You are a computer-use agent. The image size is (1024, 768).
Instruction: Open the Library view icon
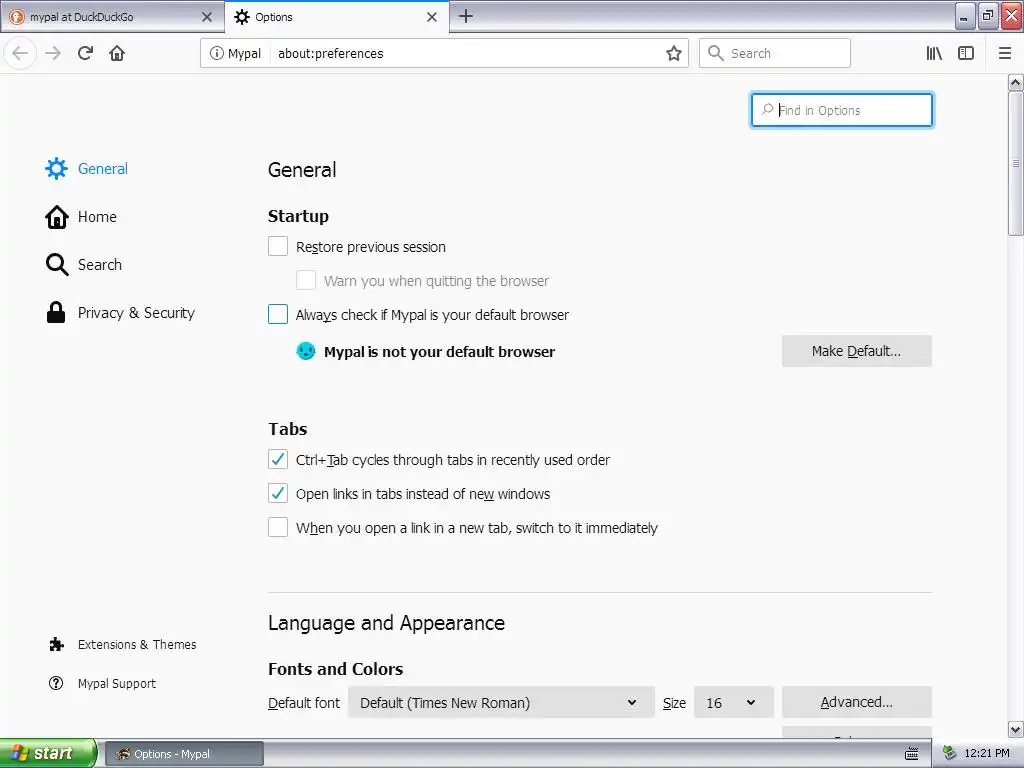point(934,53)
